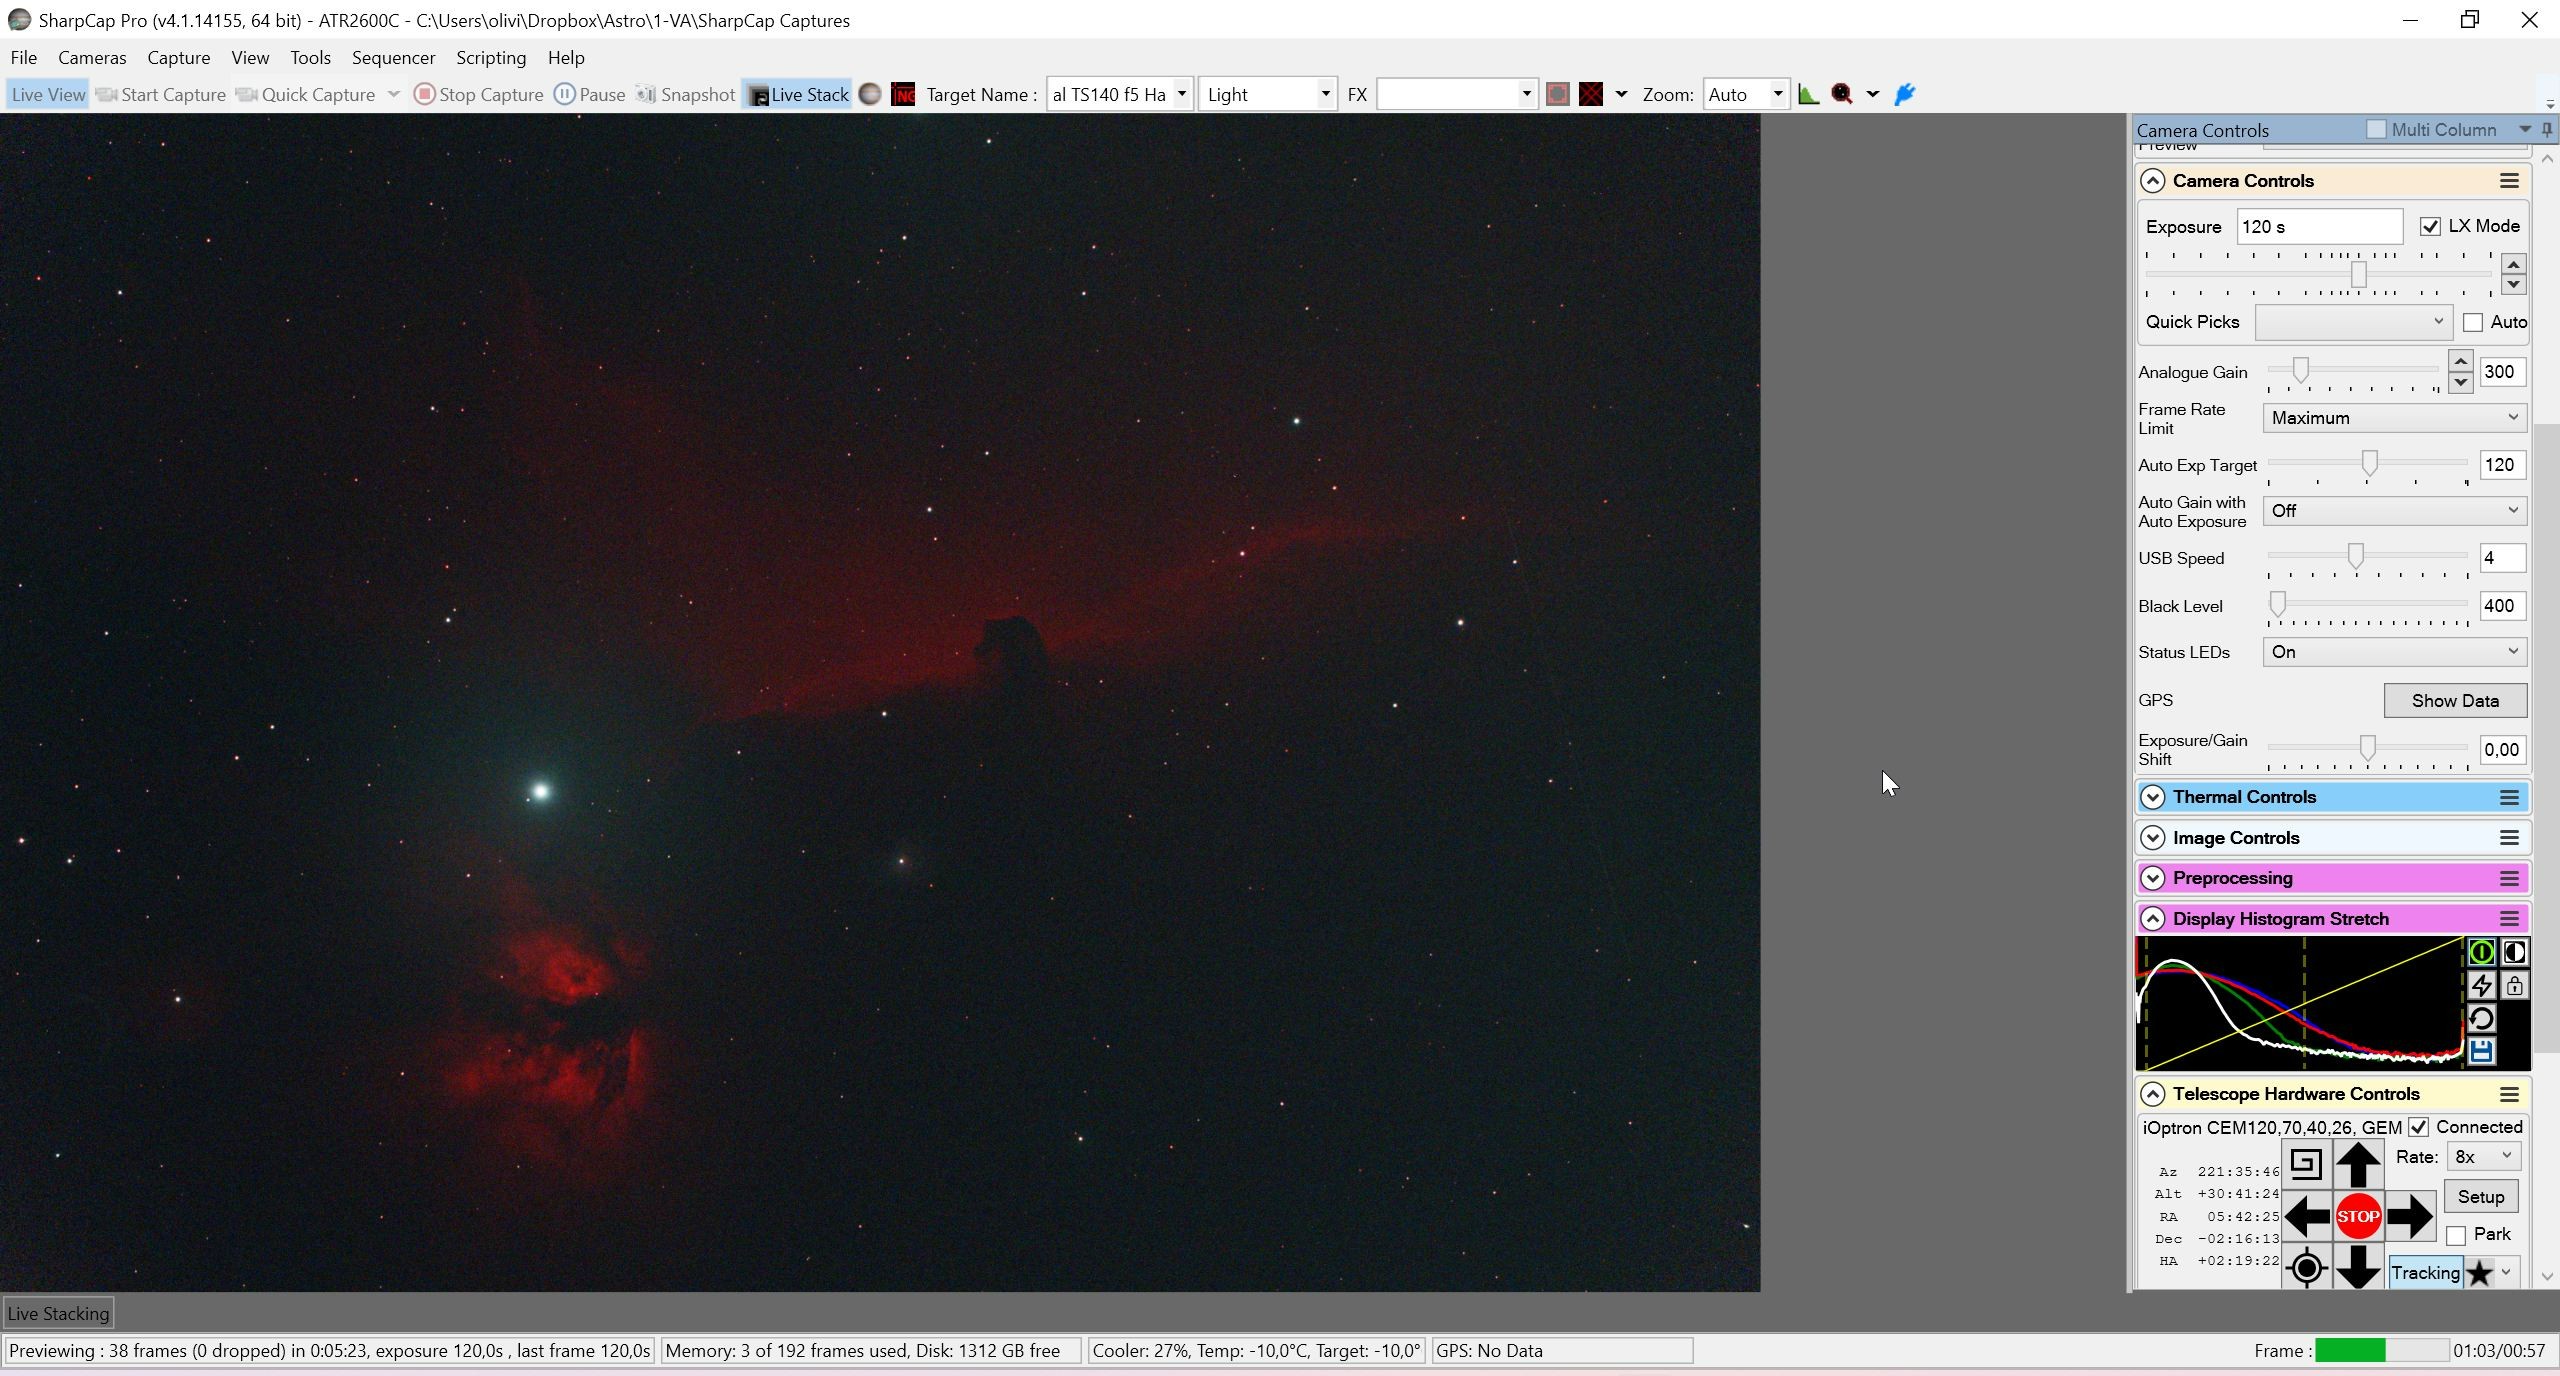
Task: Open the Sequencer menu
Action: 393,58
